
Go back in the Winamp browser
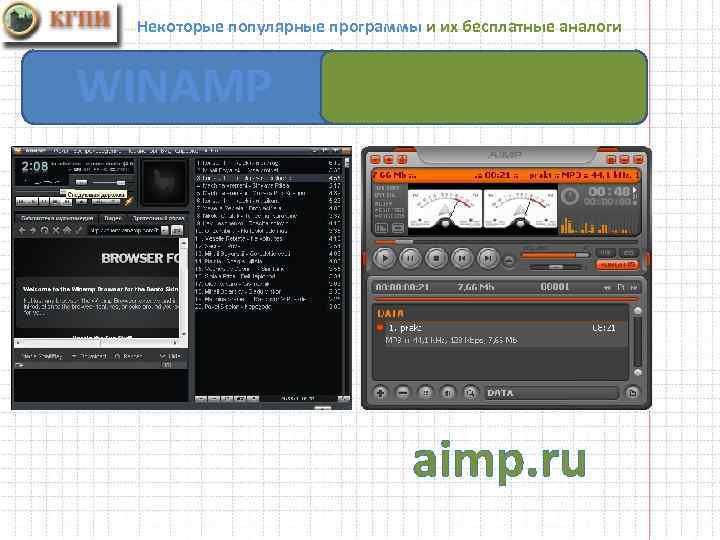click(x=22, y=230)
